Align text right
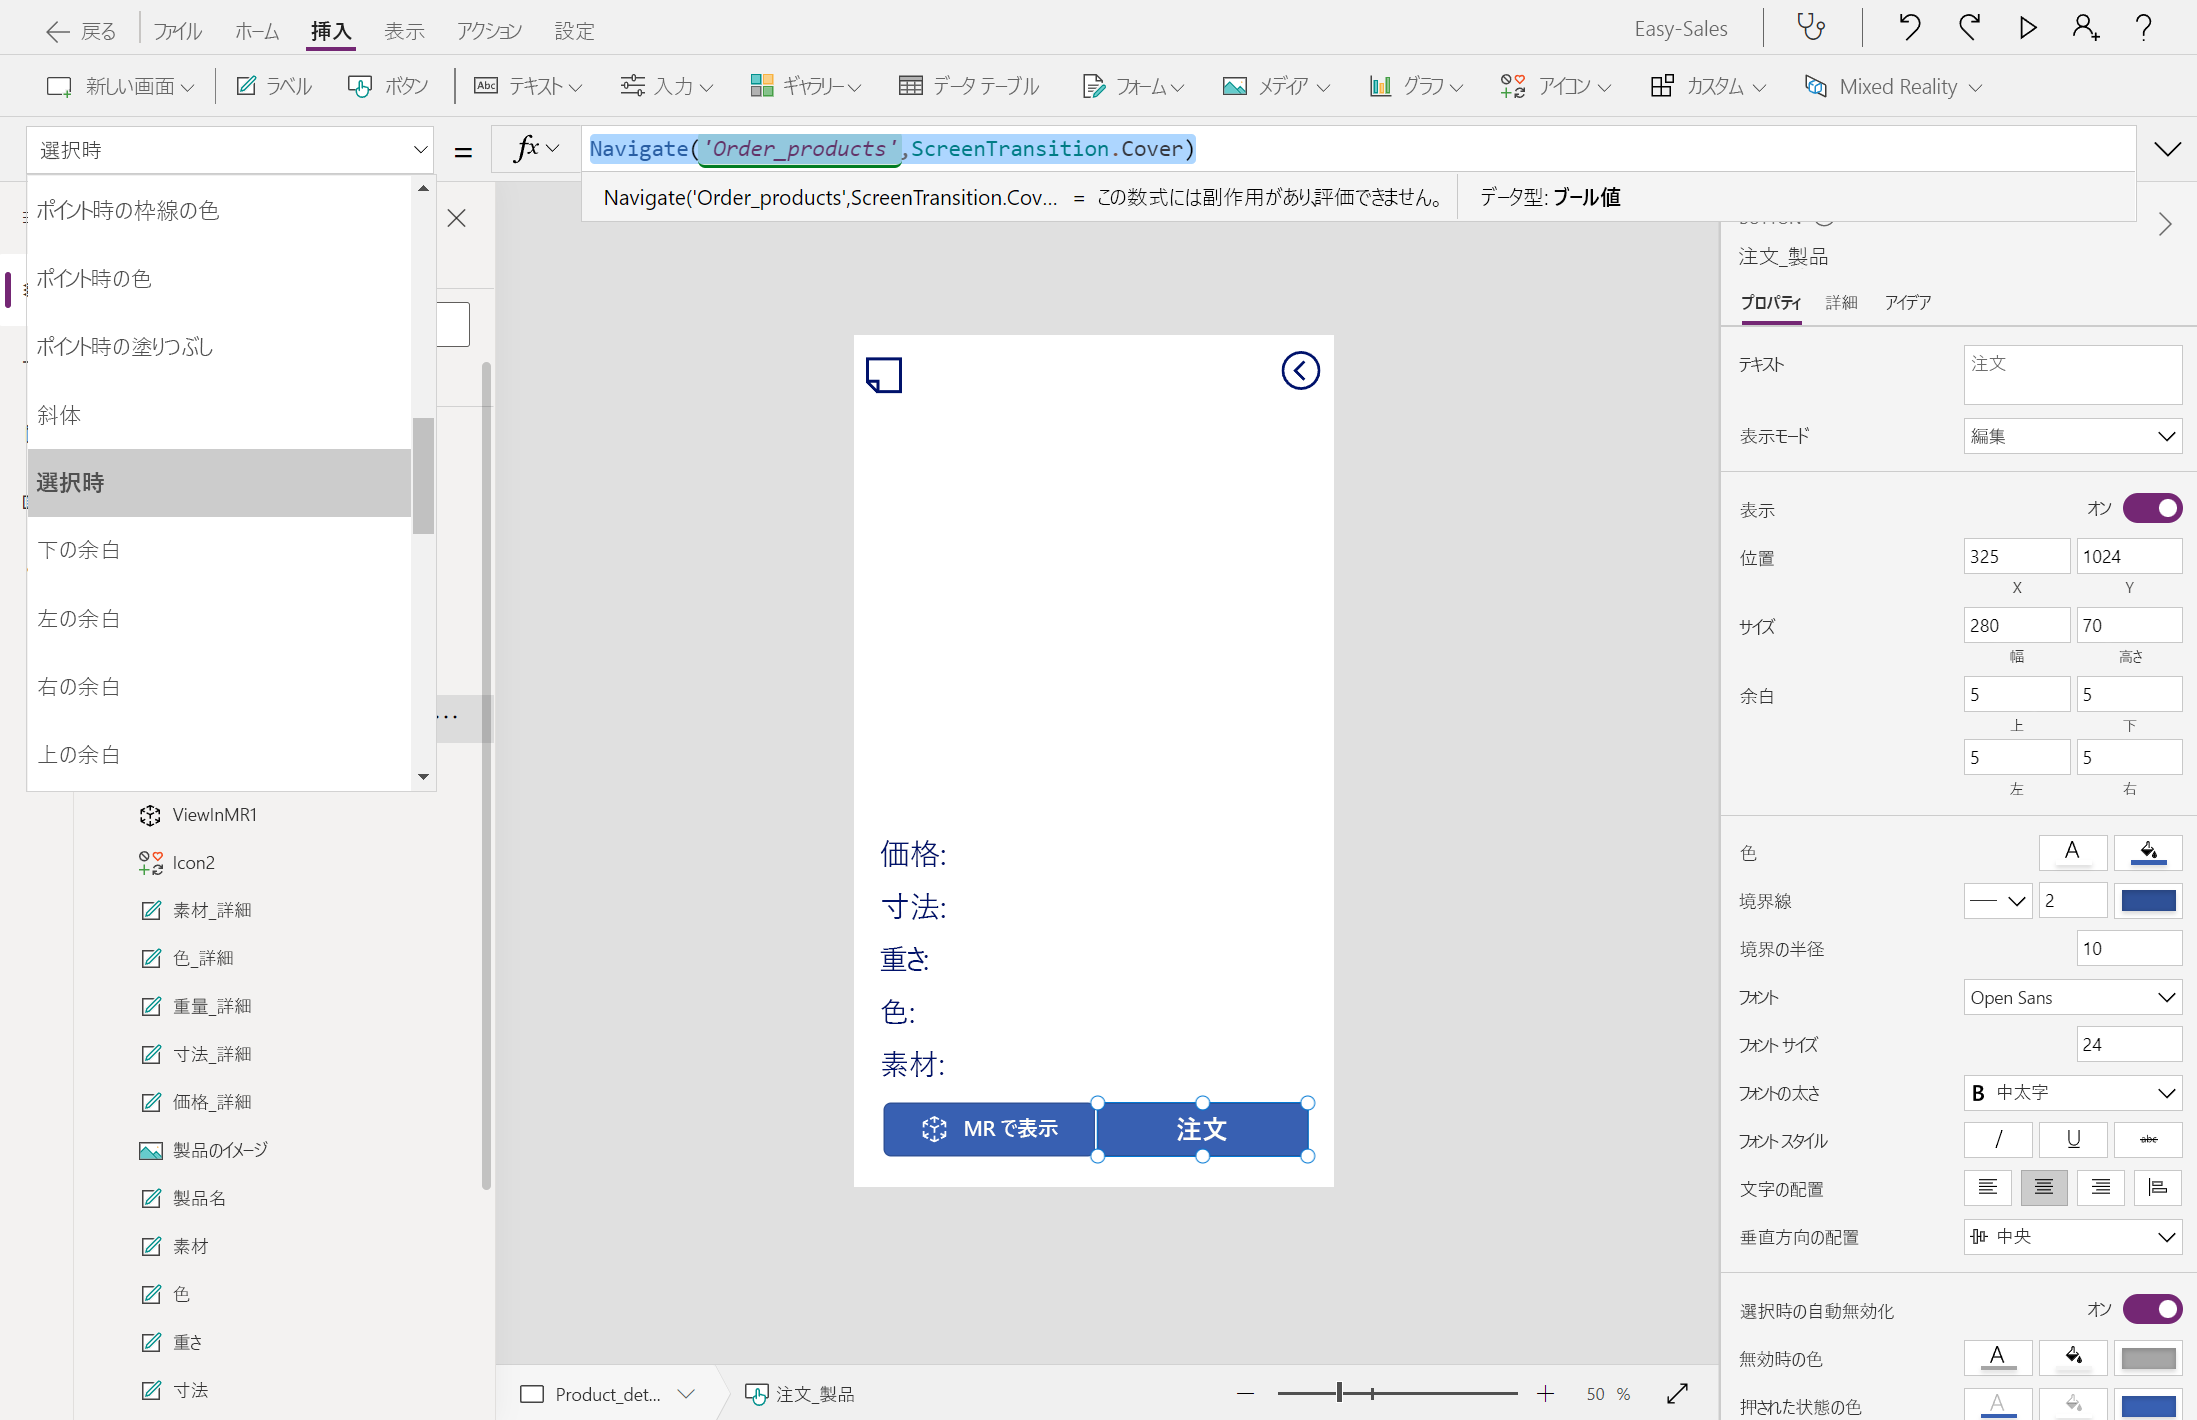2197x1420 pixels. click(2100, 1188)
